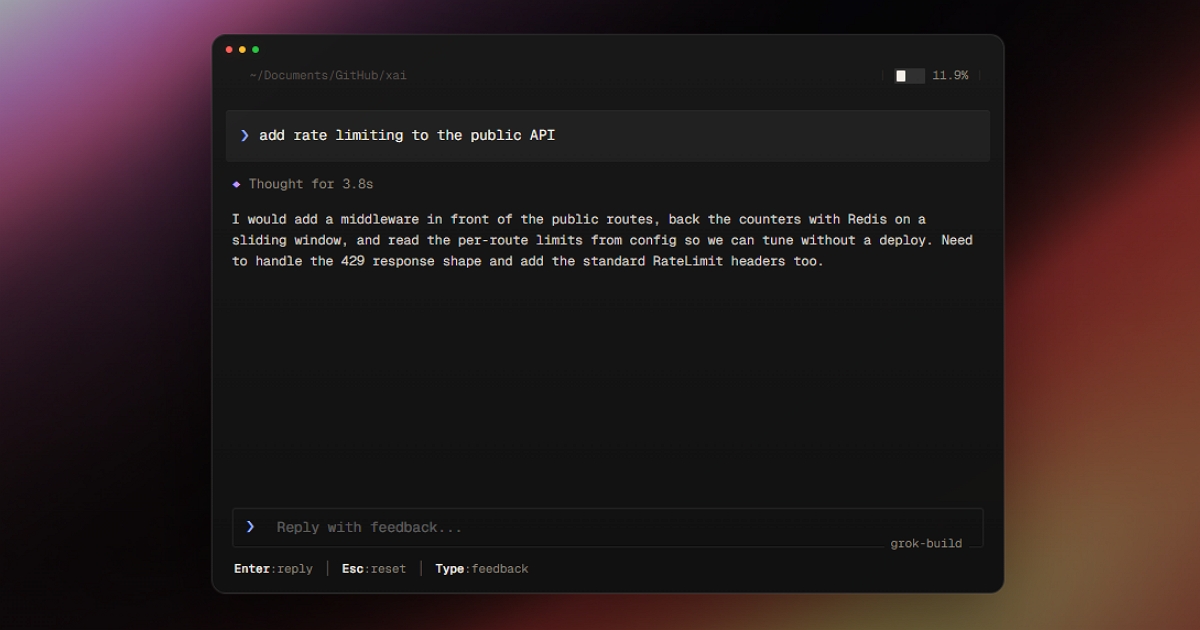
Task: Click the green maximize window dot
Action: pos(255,49)
